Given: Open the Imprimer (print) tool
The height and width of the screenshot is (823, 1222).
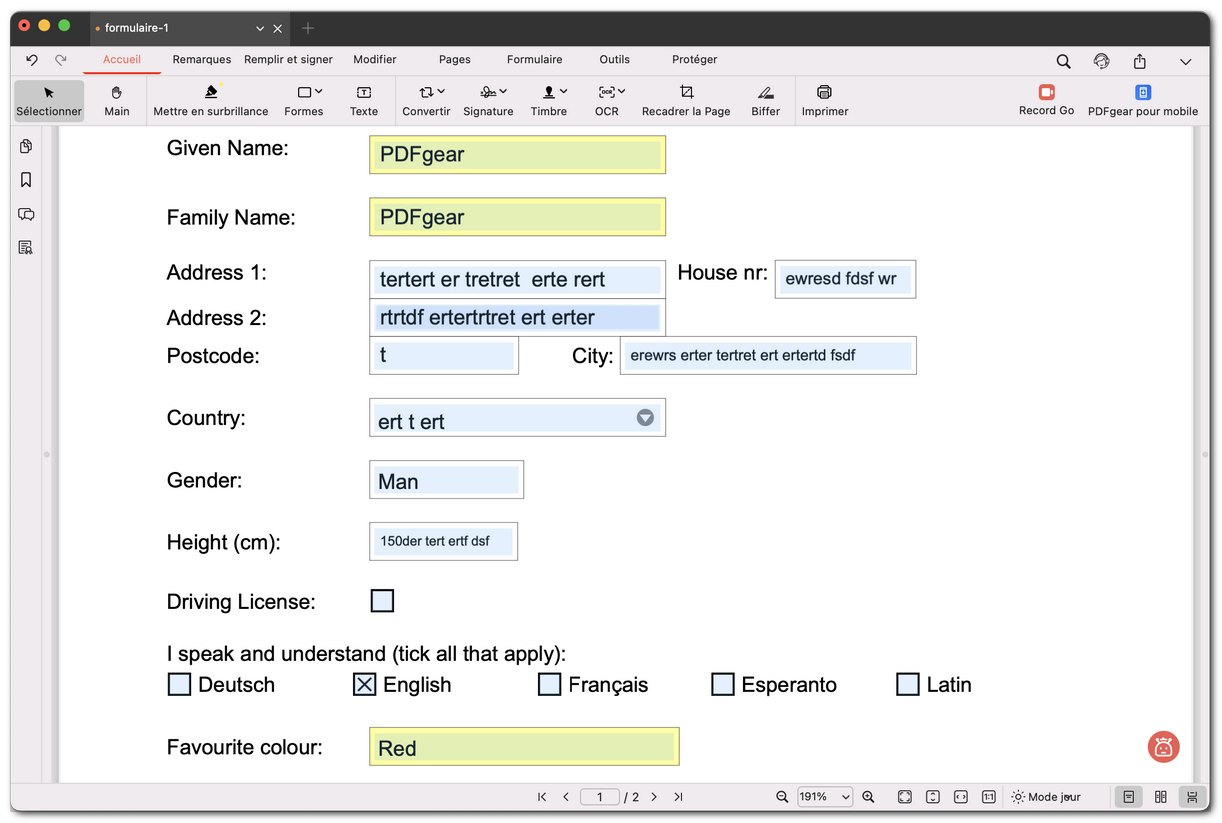Looking at the screenshot, I should [824, 100].
